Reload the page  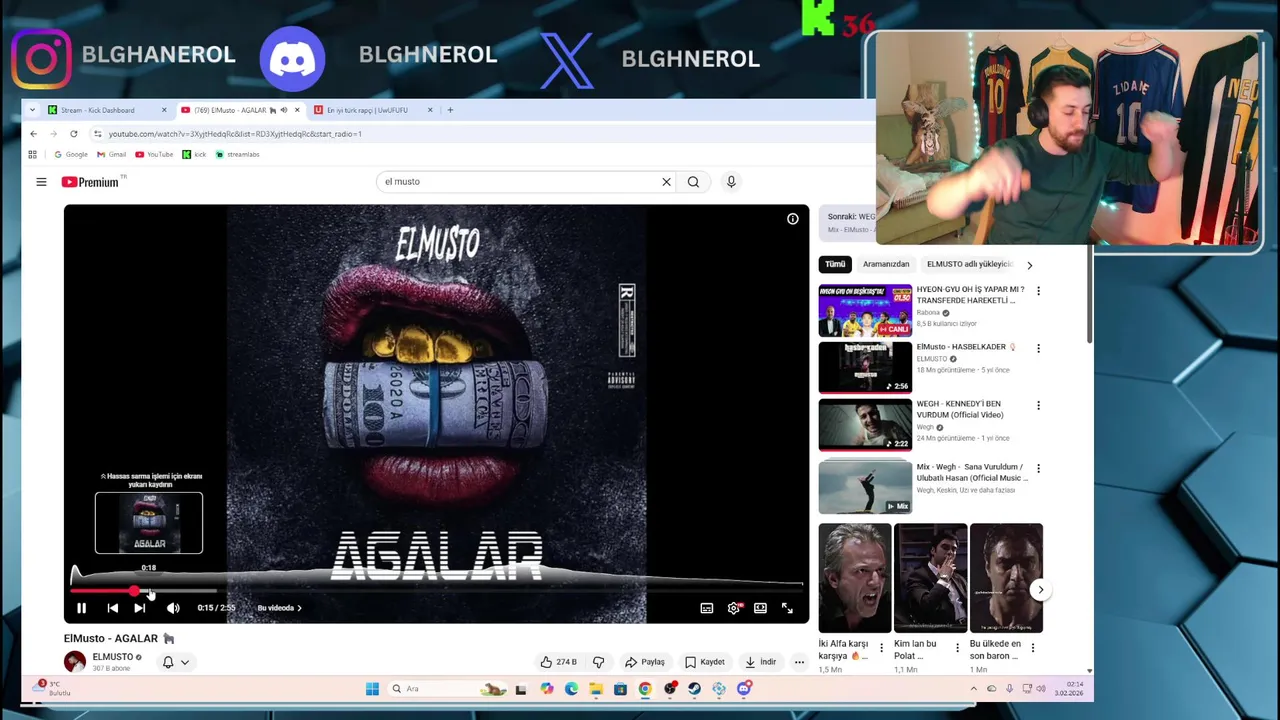73,134
